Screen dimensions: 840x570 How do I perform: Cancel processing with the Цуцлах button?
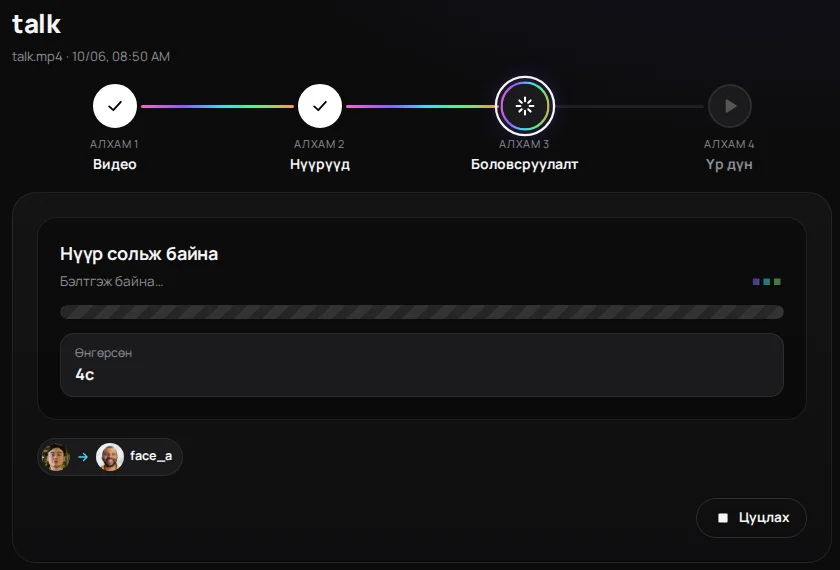(751, 518)
